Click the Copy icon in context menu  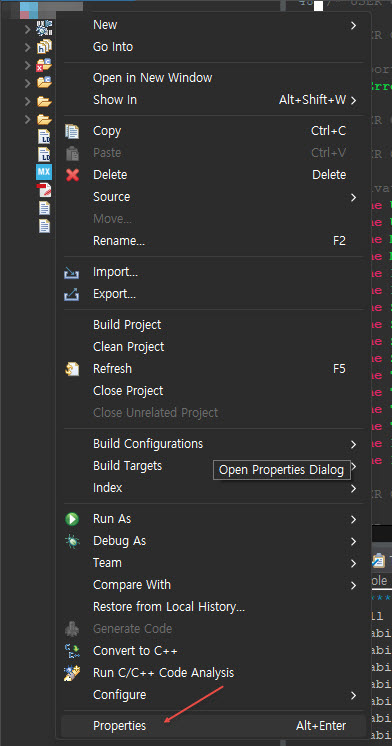pos(72,131)
